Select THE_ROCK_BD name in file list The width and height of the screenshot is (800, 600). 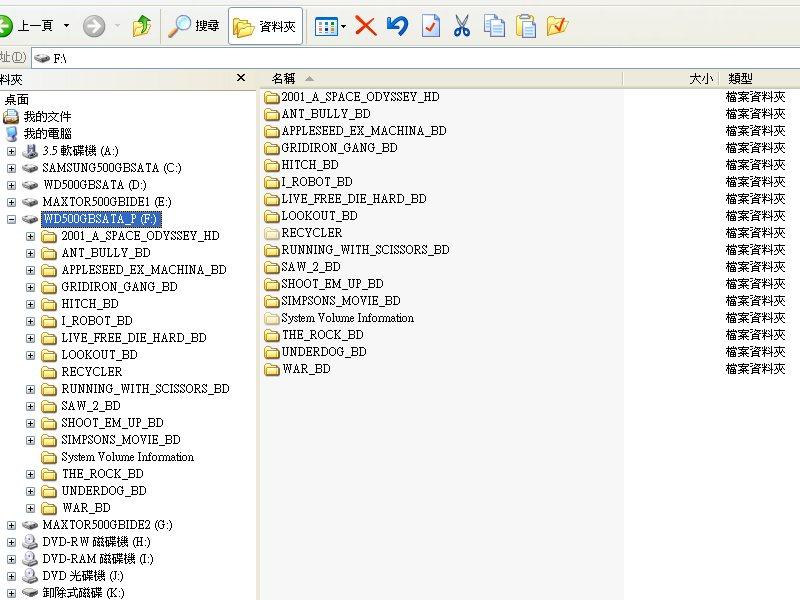pos(322,335)
